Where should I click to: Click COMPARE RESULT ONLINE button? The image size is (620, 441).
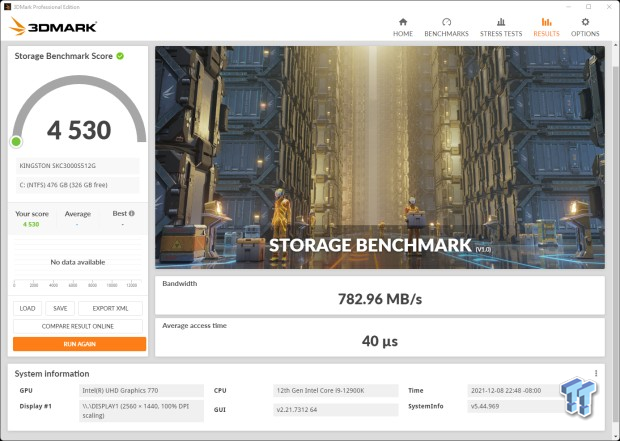point(79,326)
